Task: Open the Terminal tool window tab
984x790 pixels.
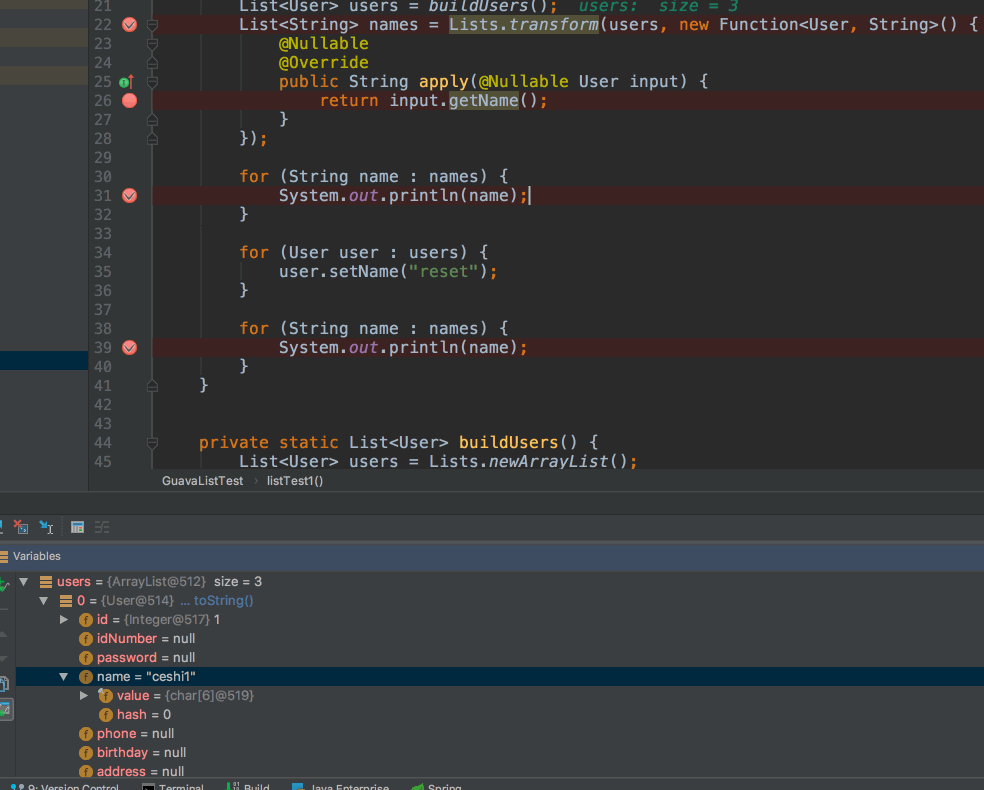Action: (x=173, y=787)
